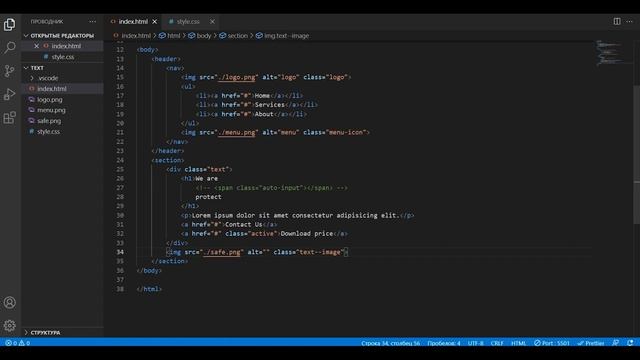Open the Search view in activity bar
This screenshot has width=640, height=360.
(x=9, y=48)
